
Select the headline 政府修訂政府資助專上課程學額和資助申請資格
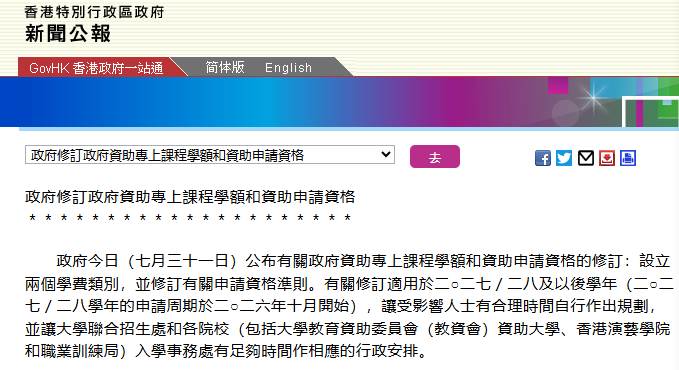click(x=190, y=197)
